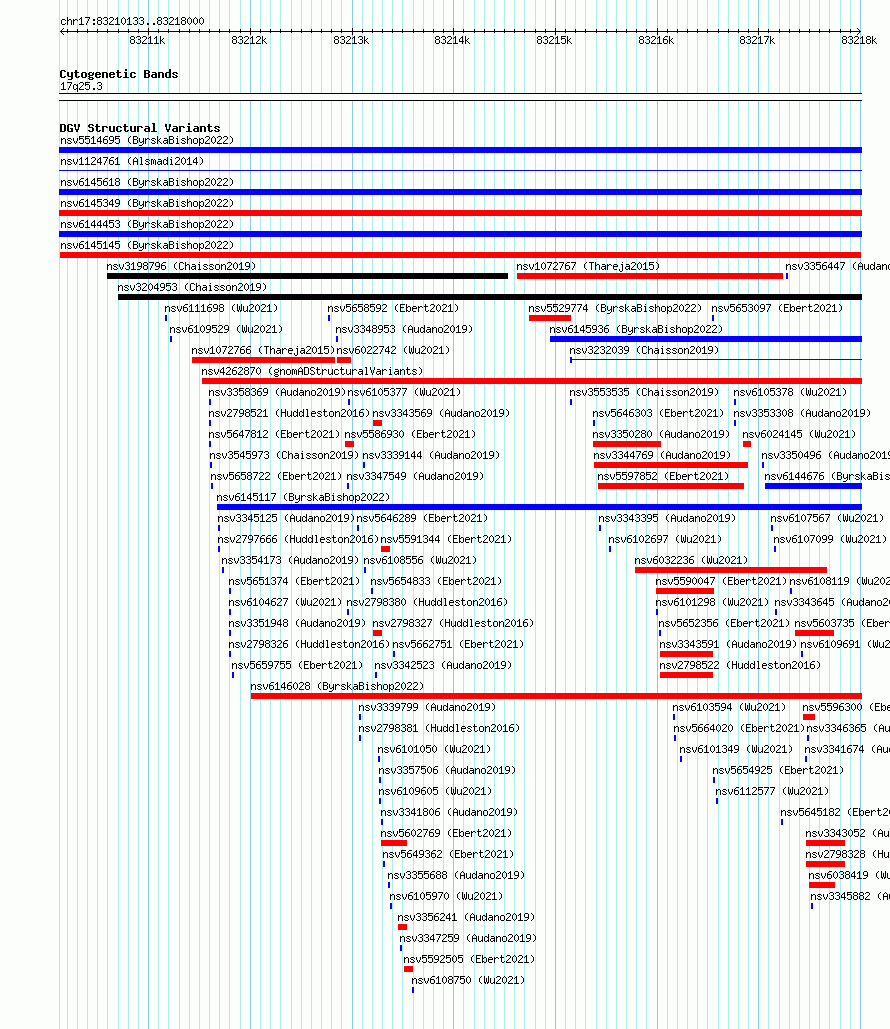Click the nsv2798381 (Huddleston2016) label
The image size is (890, 1029).
pyautogui.click(x=439, y=728)
